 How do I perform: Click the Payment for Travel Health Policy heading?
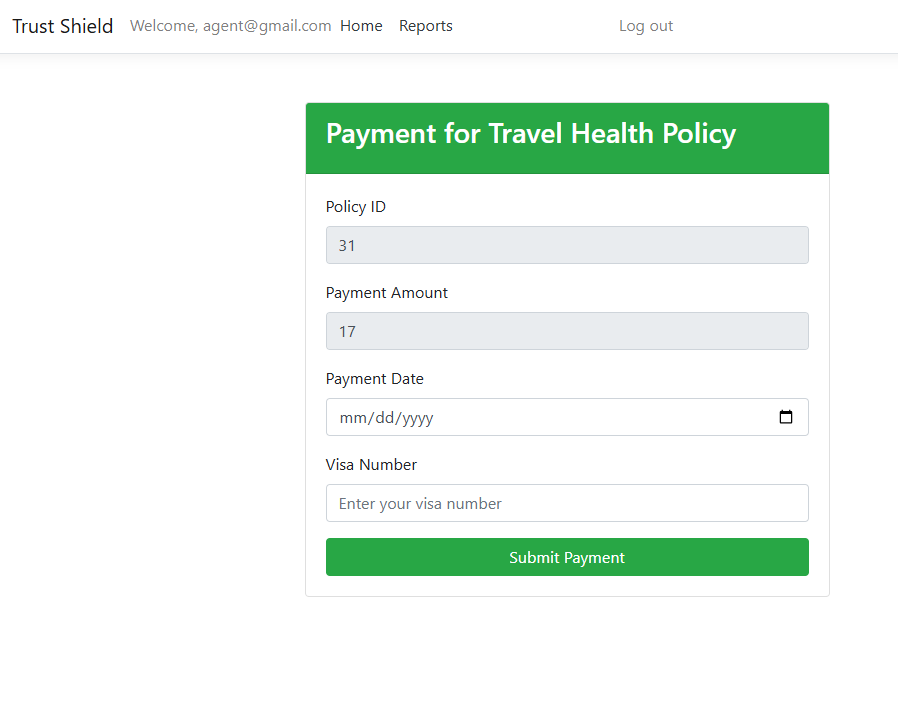531,134
